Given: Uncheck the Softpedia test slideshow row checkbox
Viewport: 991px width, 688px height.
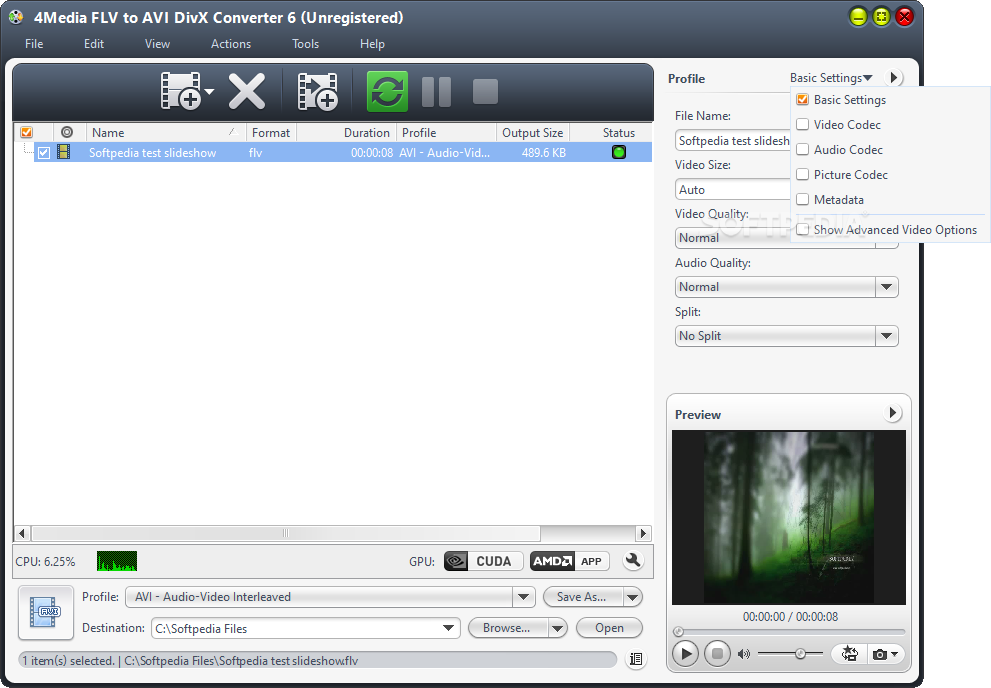Looking at the screenshot, I should coord(44,152).
